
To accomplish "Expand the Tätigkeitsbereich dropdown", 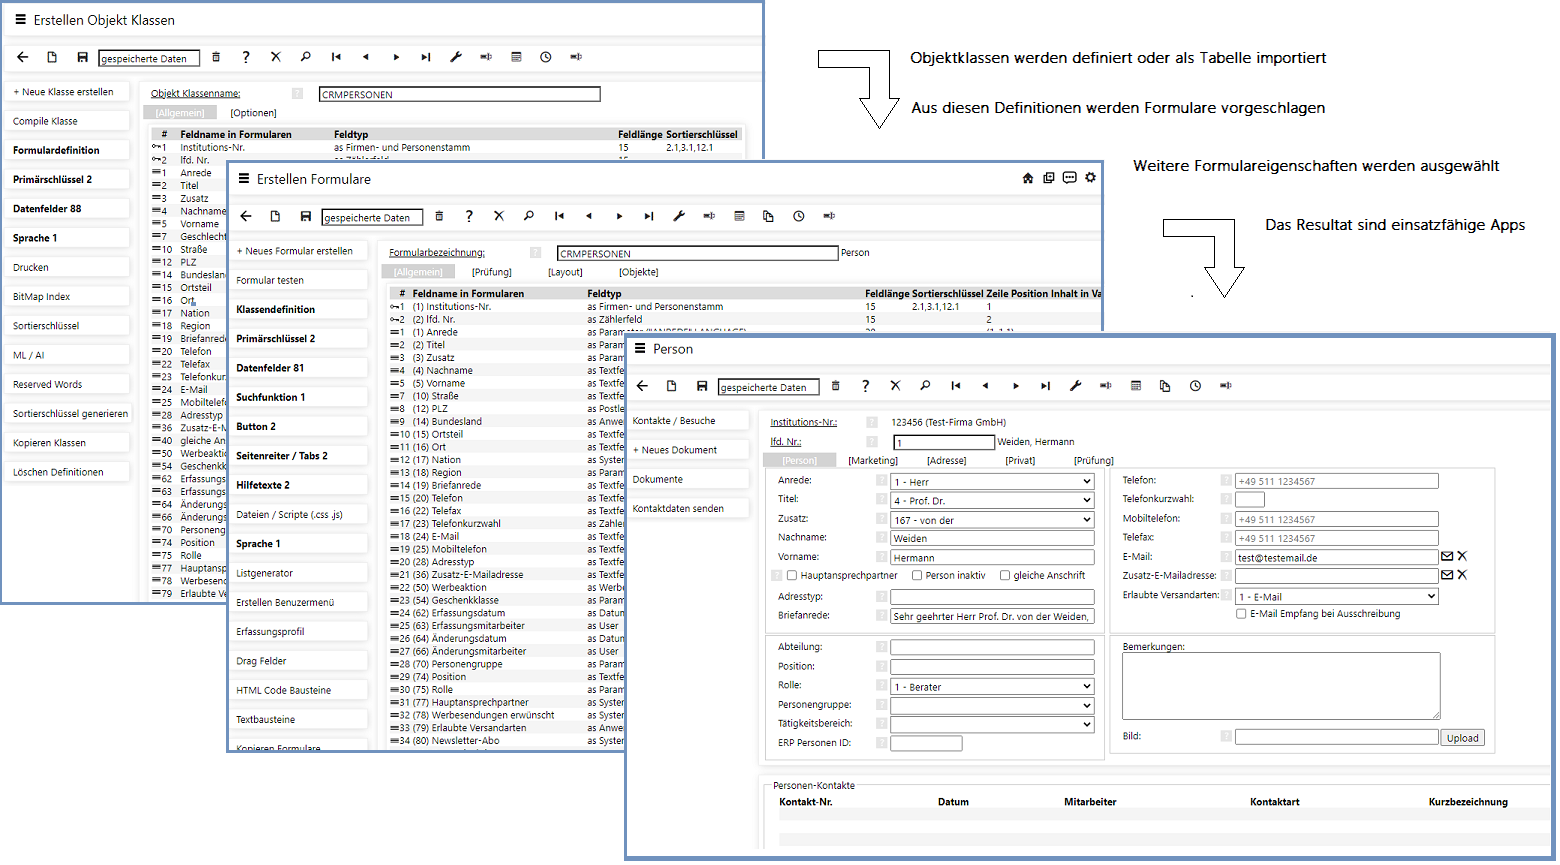I will 992,725.
